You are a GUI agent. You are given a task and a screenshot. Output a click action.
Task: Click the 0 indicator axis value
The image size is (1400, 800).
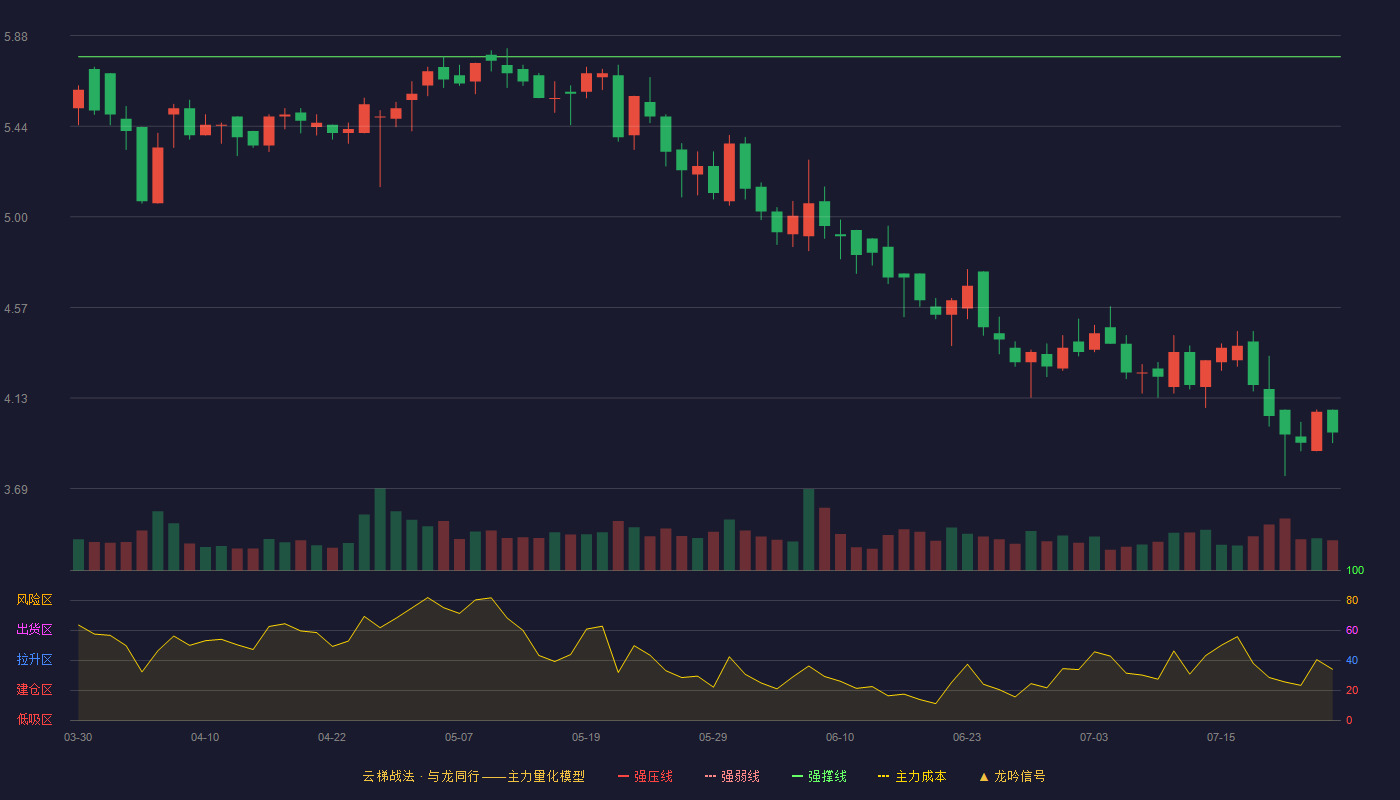[x=1349, y=720]
